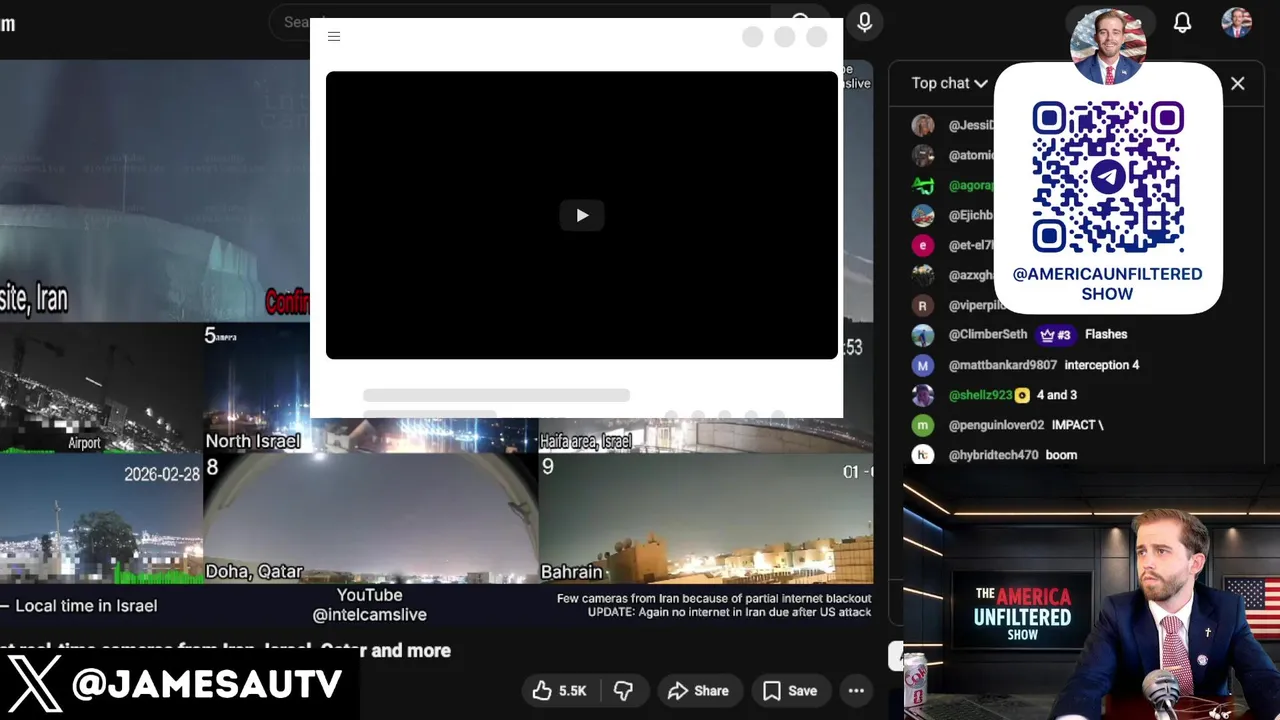The image size is (1280, 720).
Task: Select the 'Flashes' chat message
Action: click(x=1106, y=335)
